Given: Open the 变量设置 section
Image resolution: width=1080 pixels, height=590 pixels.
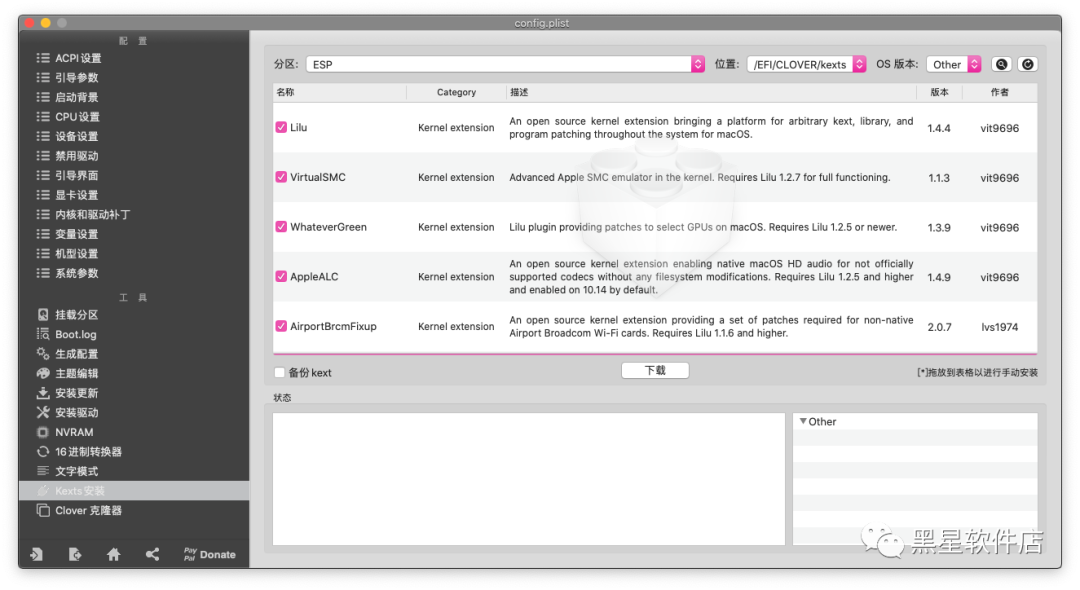Looking at the screenshot, I should [76, 234].
